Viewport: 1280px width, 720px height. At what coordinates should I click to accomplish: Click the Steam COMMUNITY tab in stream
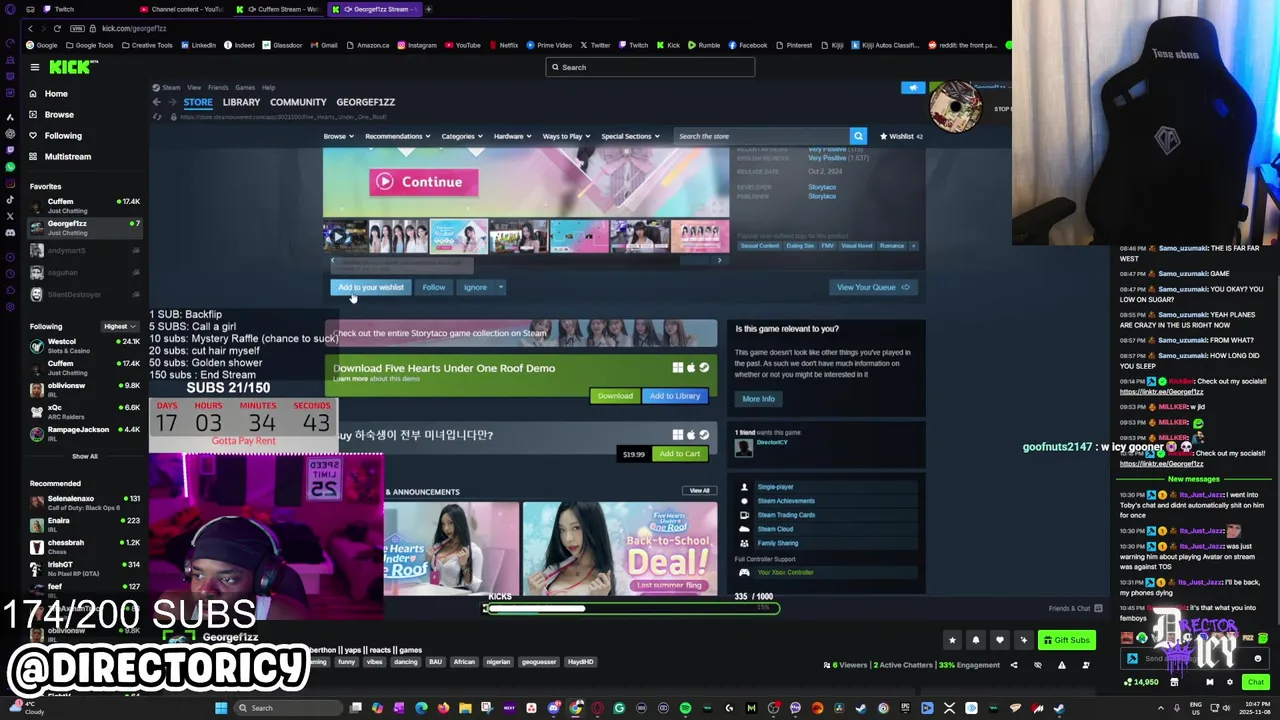click(298, 102)
